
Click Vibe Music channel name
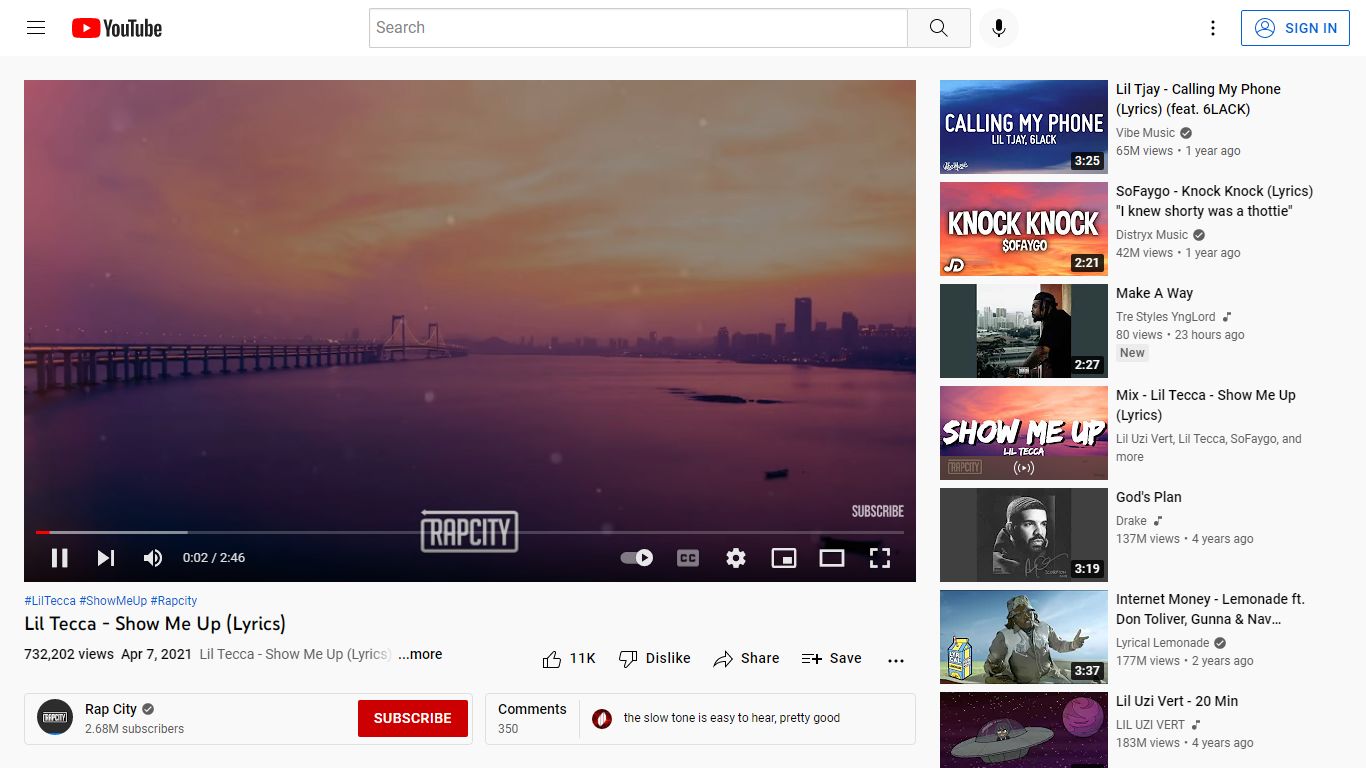tap(1145, 133)
